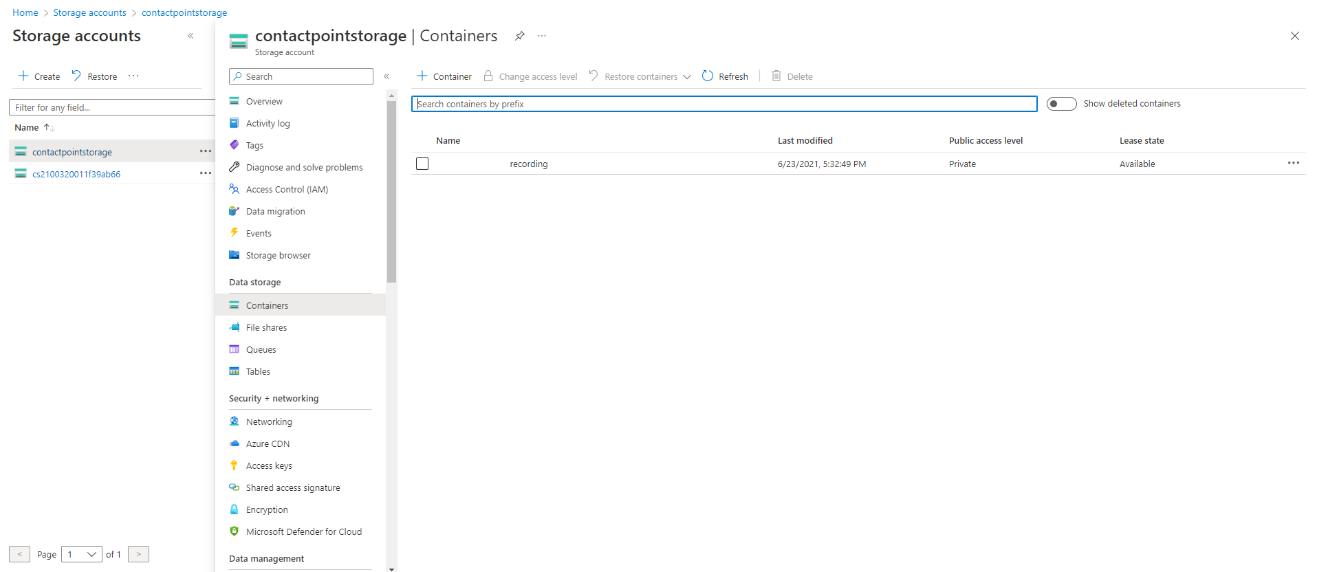
Task: Sort by Lease state column header
Action: [1142, 141]
